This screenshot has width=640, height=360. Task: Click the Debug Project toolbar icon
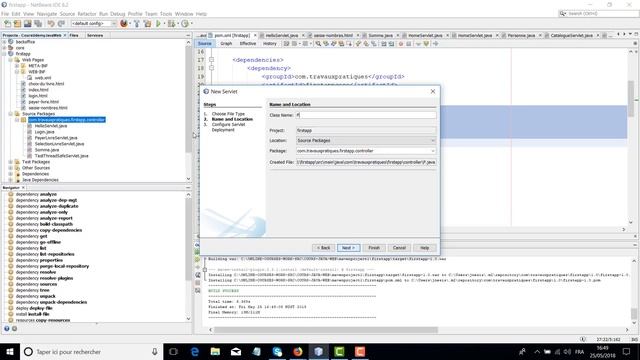pyautogui.click(x=171, y=24)
